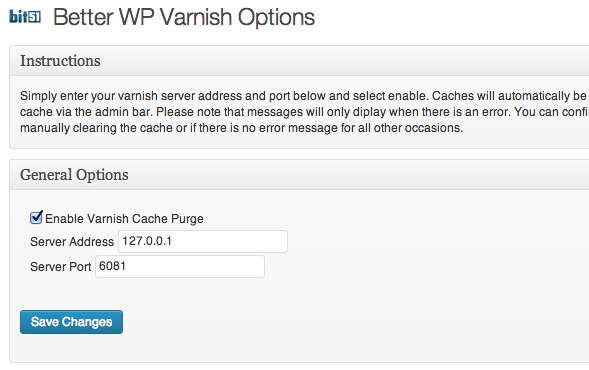
Task: Place cursor on the 6081 port value
Action: (x=112, y=266)
